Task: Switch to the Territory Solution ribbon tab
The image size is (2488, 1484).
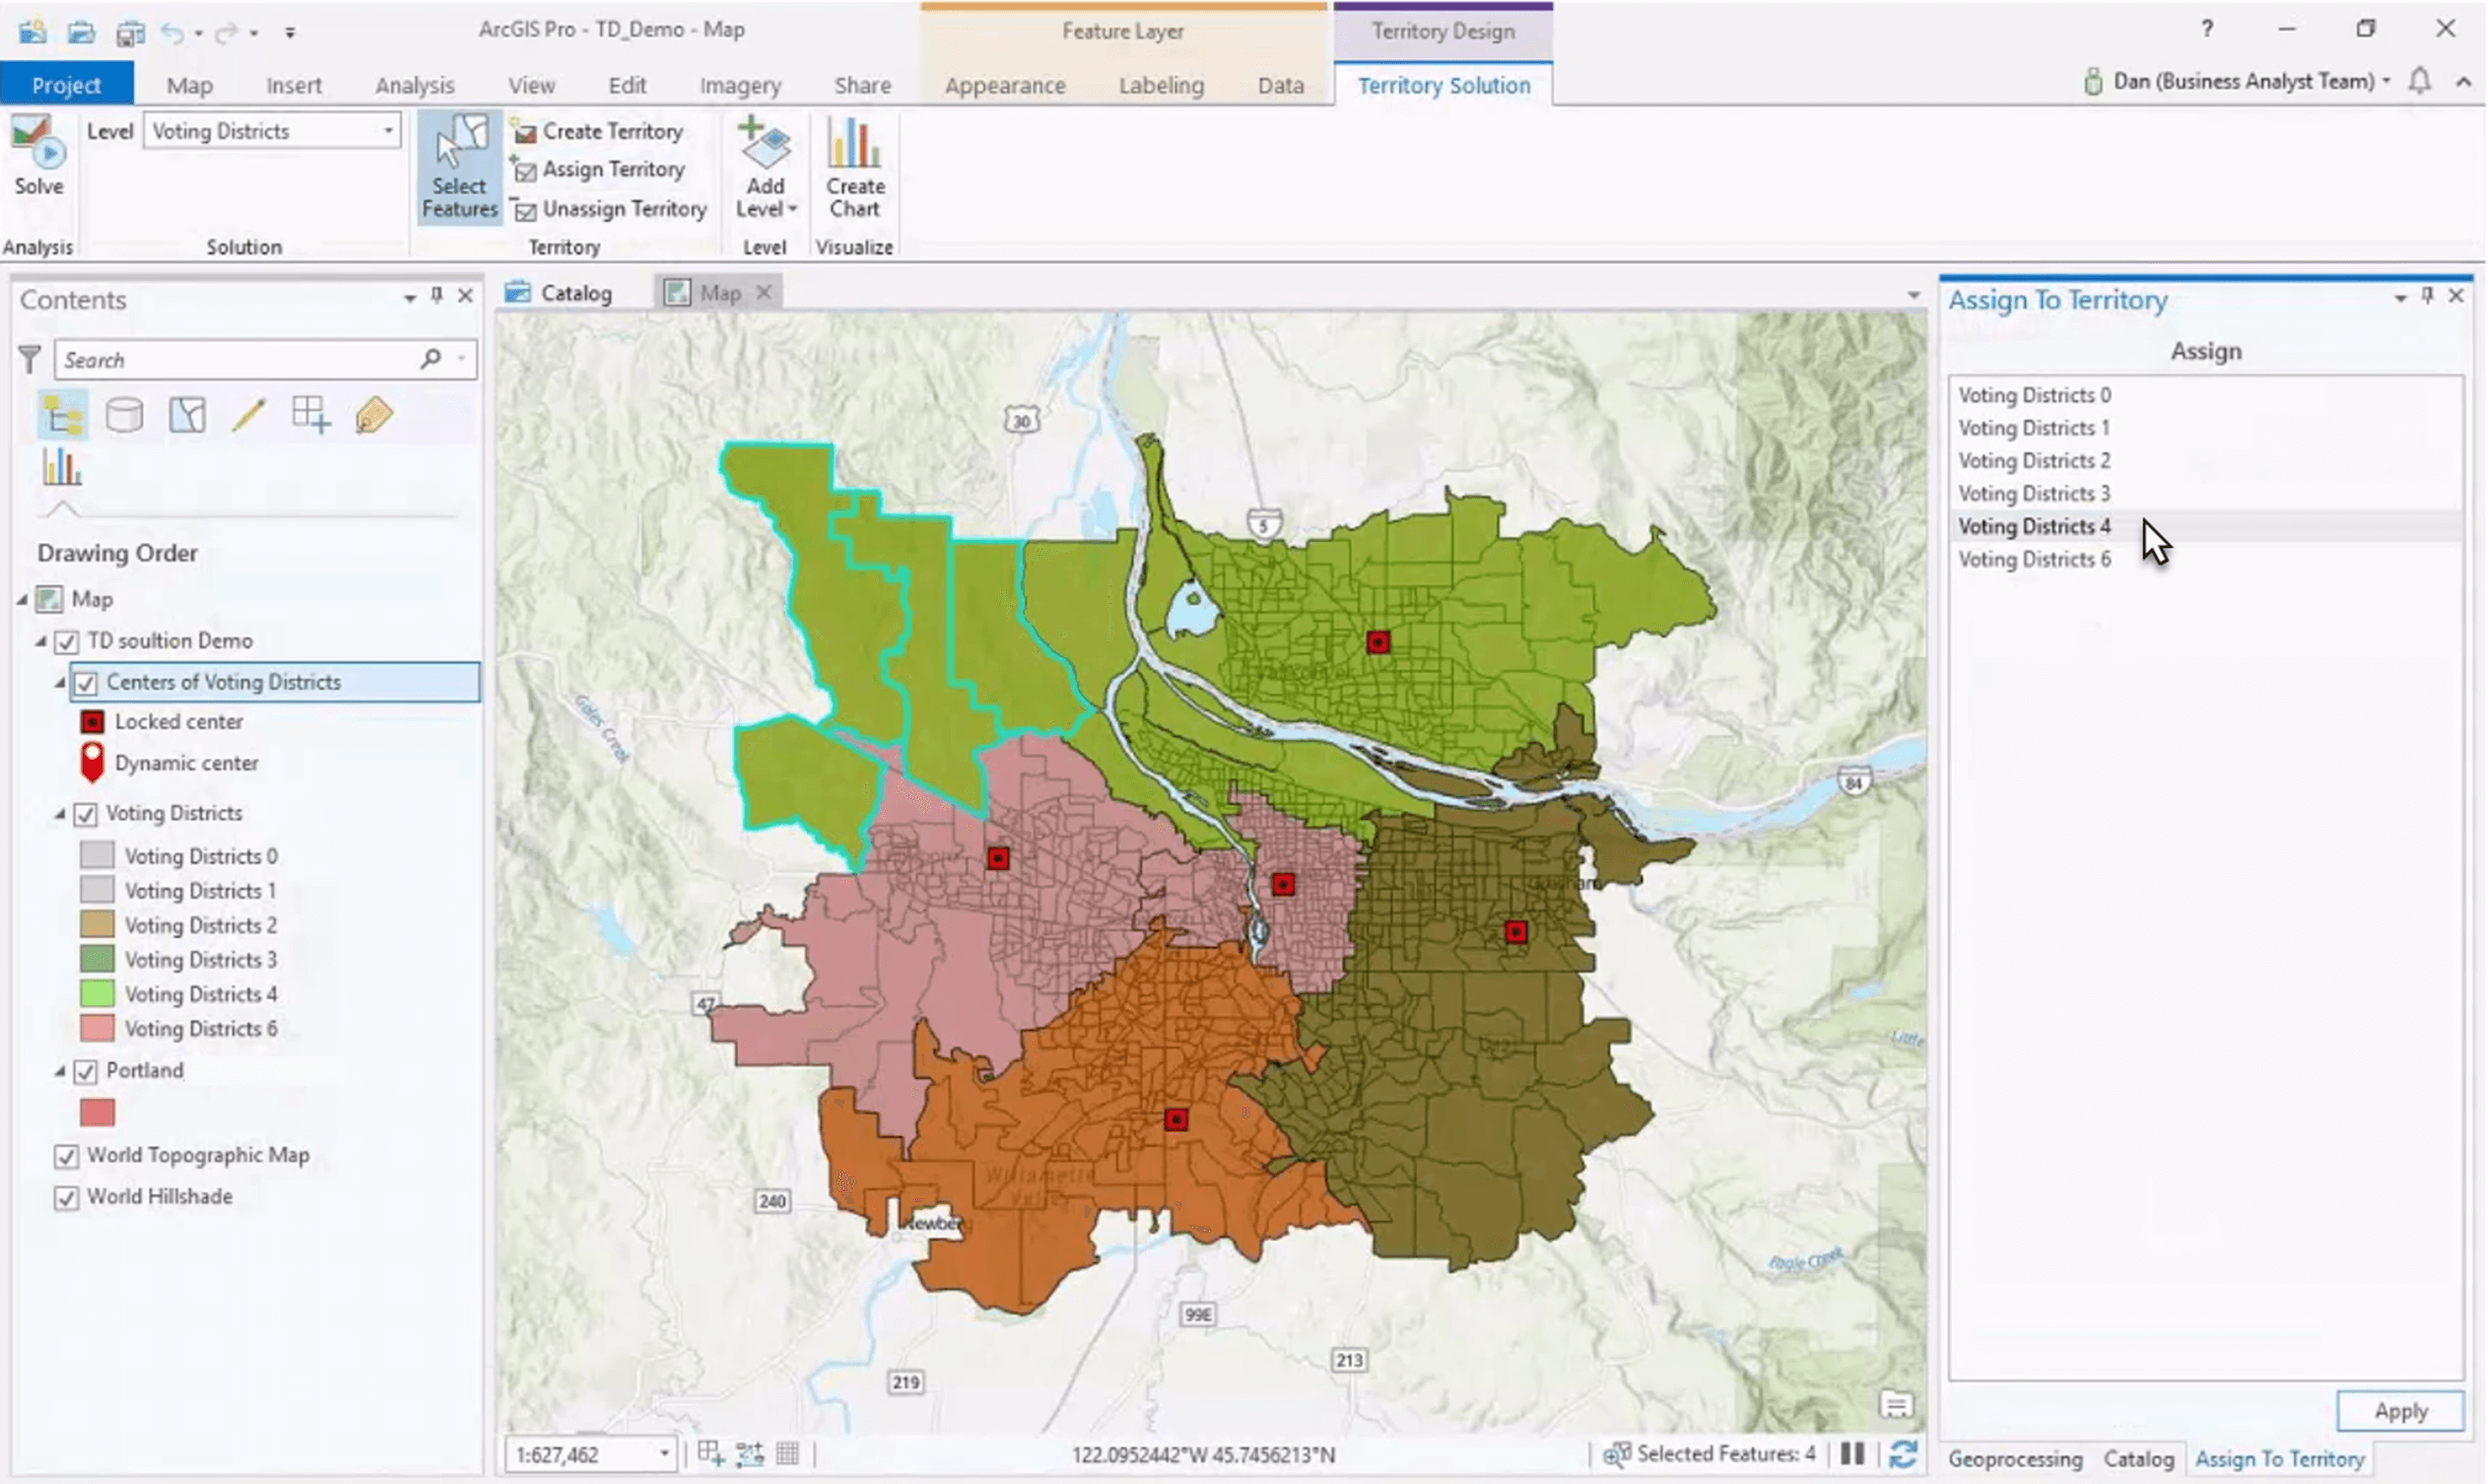Action: [1443, 86]
